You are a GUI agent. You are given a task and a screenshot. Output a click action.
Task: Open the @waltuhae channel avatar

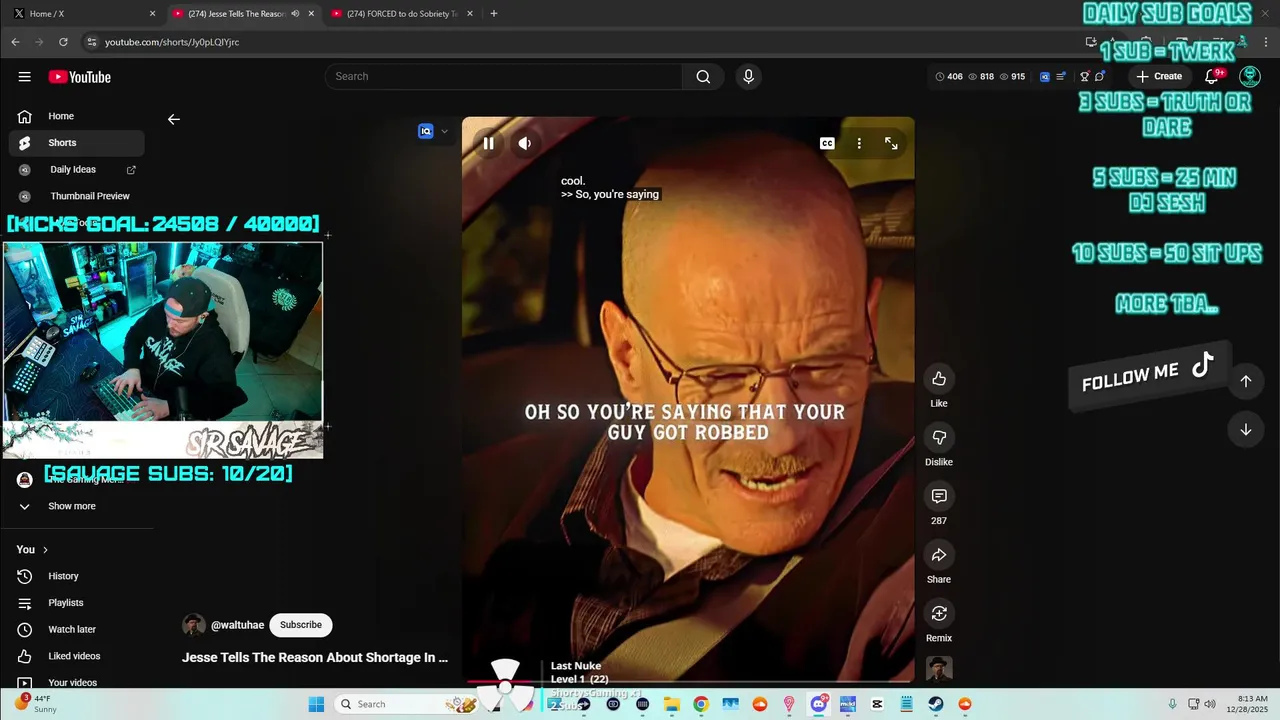194,625
